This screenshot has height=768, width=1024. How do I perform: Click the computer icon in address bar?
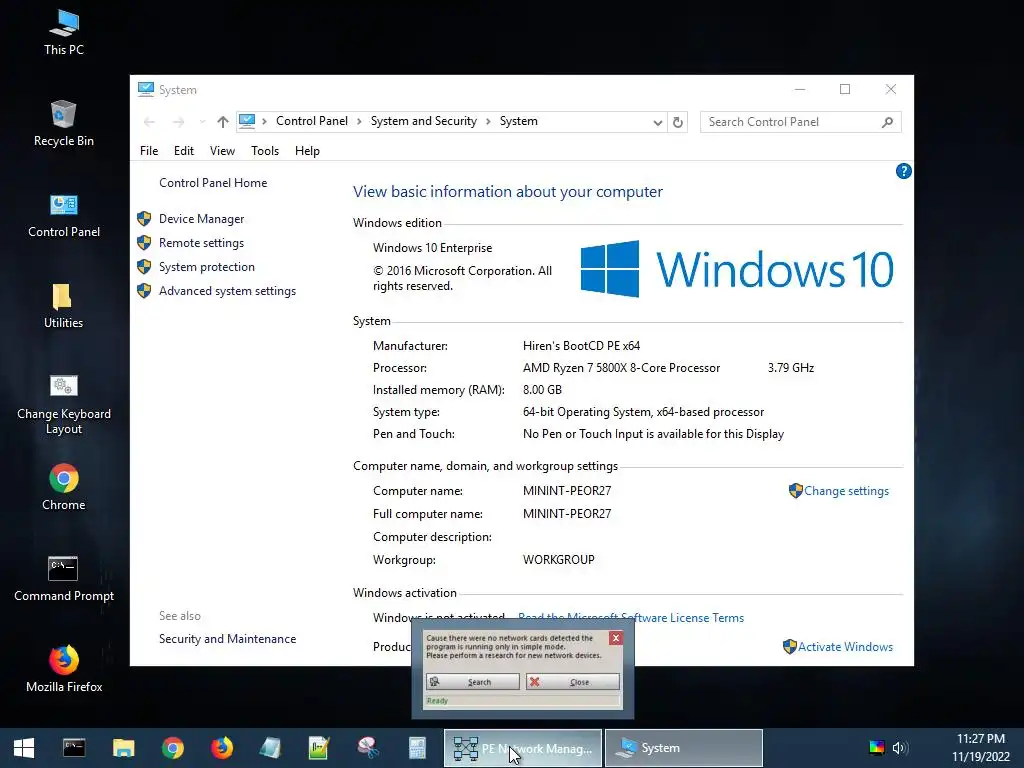248,121
